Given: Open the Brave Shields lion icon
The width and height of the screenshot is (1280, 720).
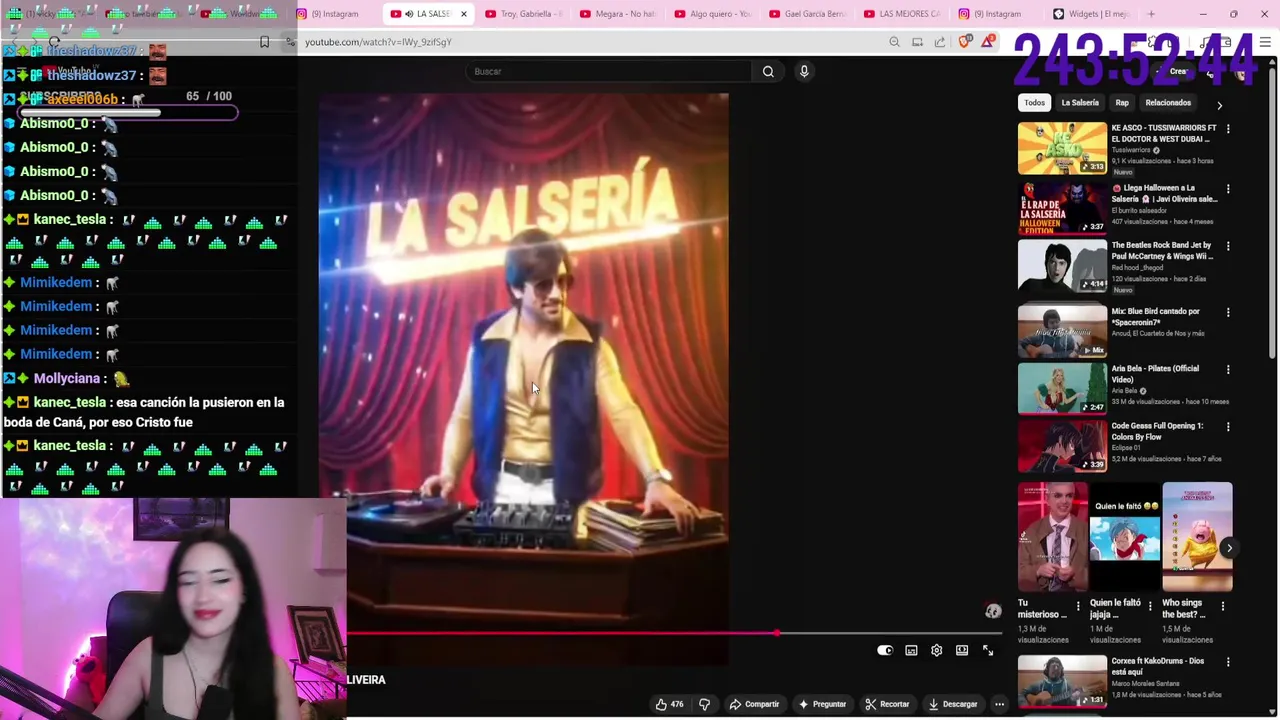Looking at the screenshot, I should point(965,42).
